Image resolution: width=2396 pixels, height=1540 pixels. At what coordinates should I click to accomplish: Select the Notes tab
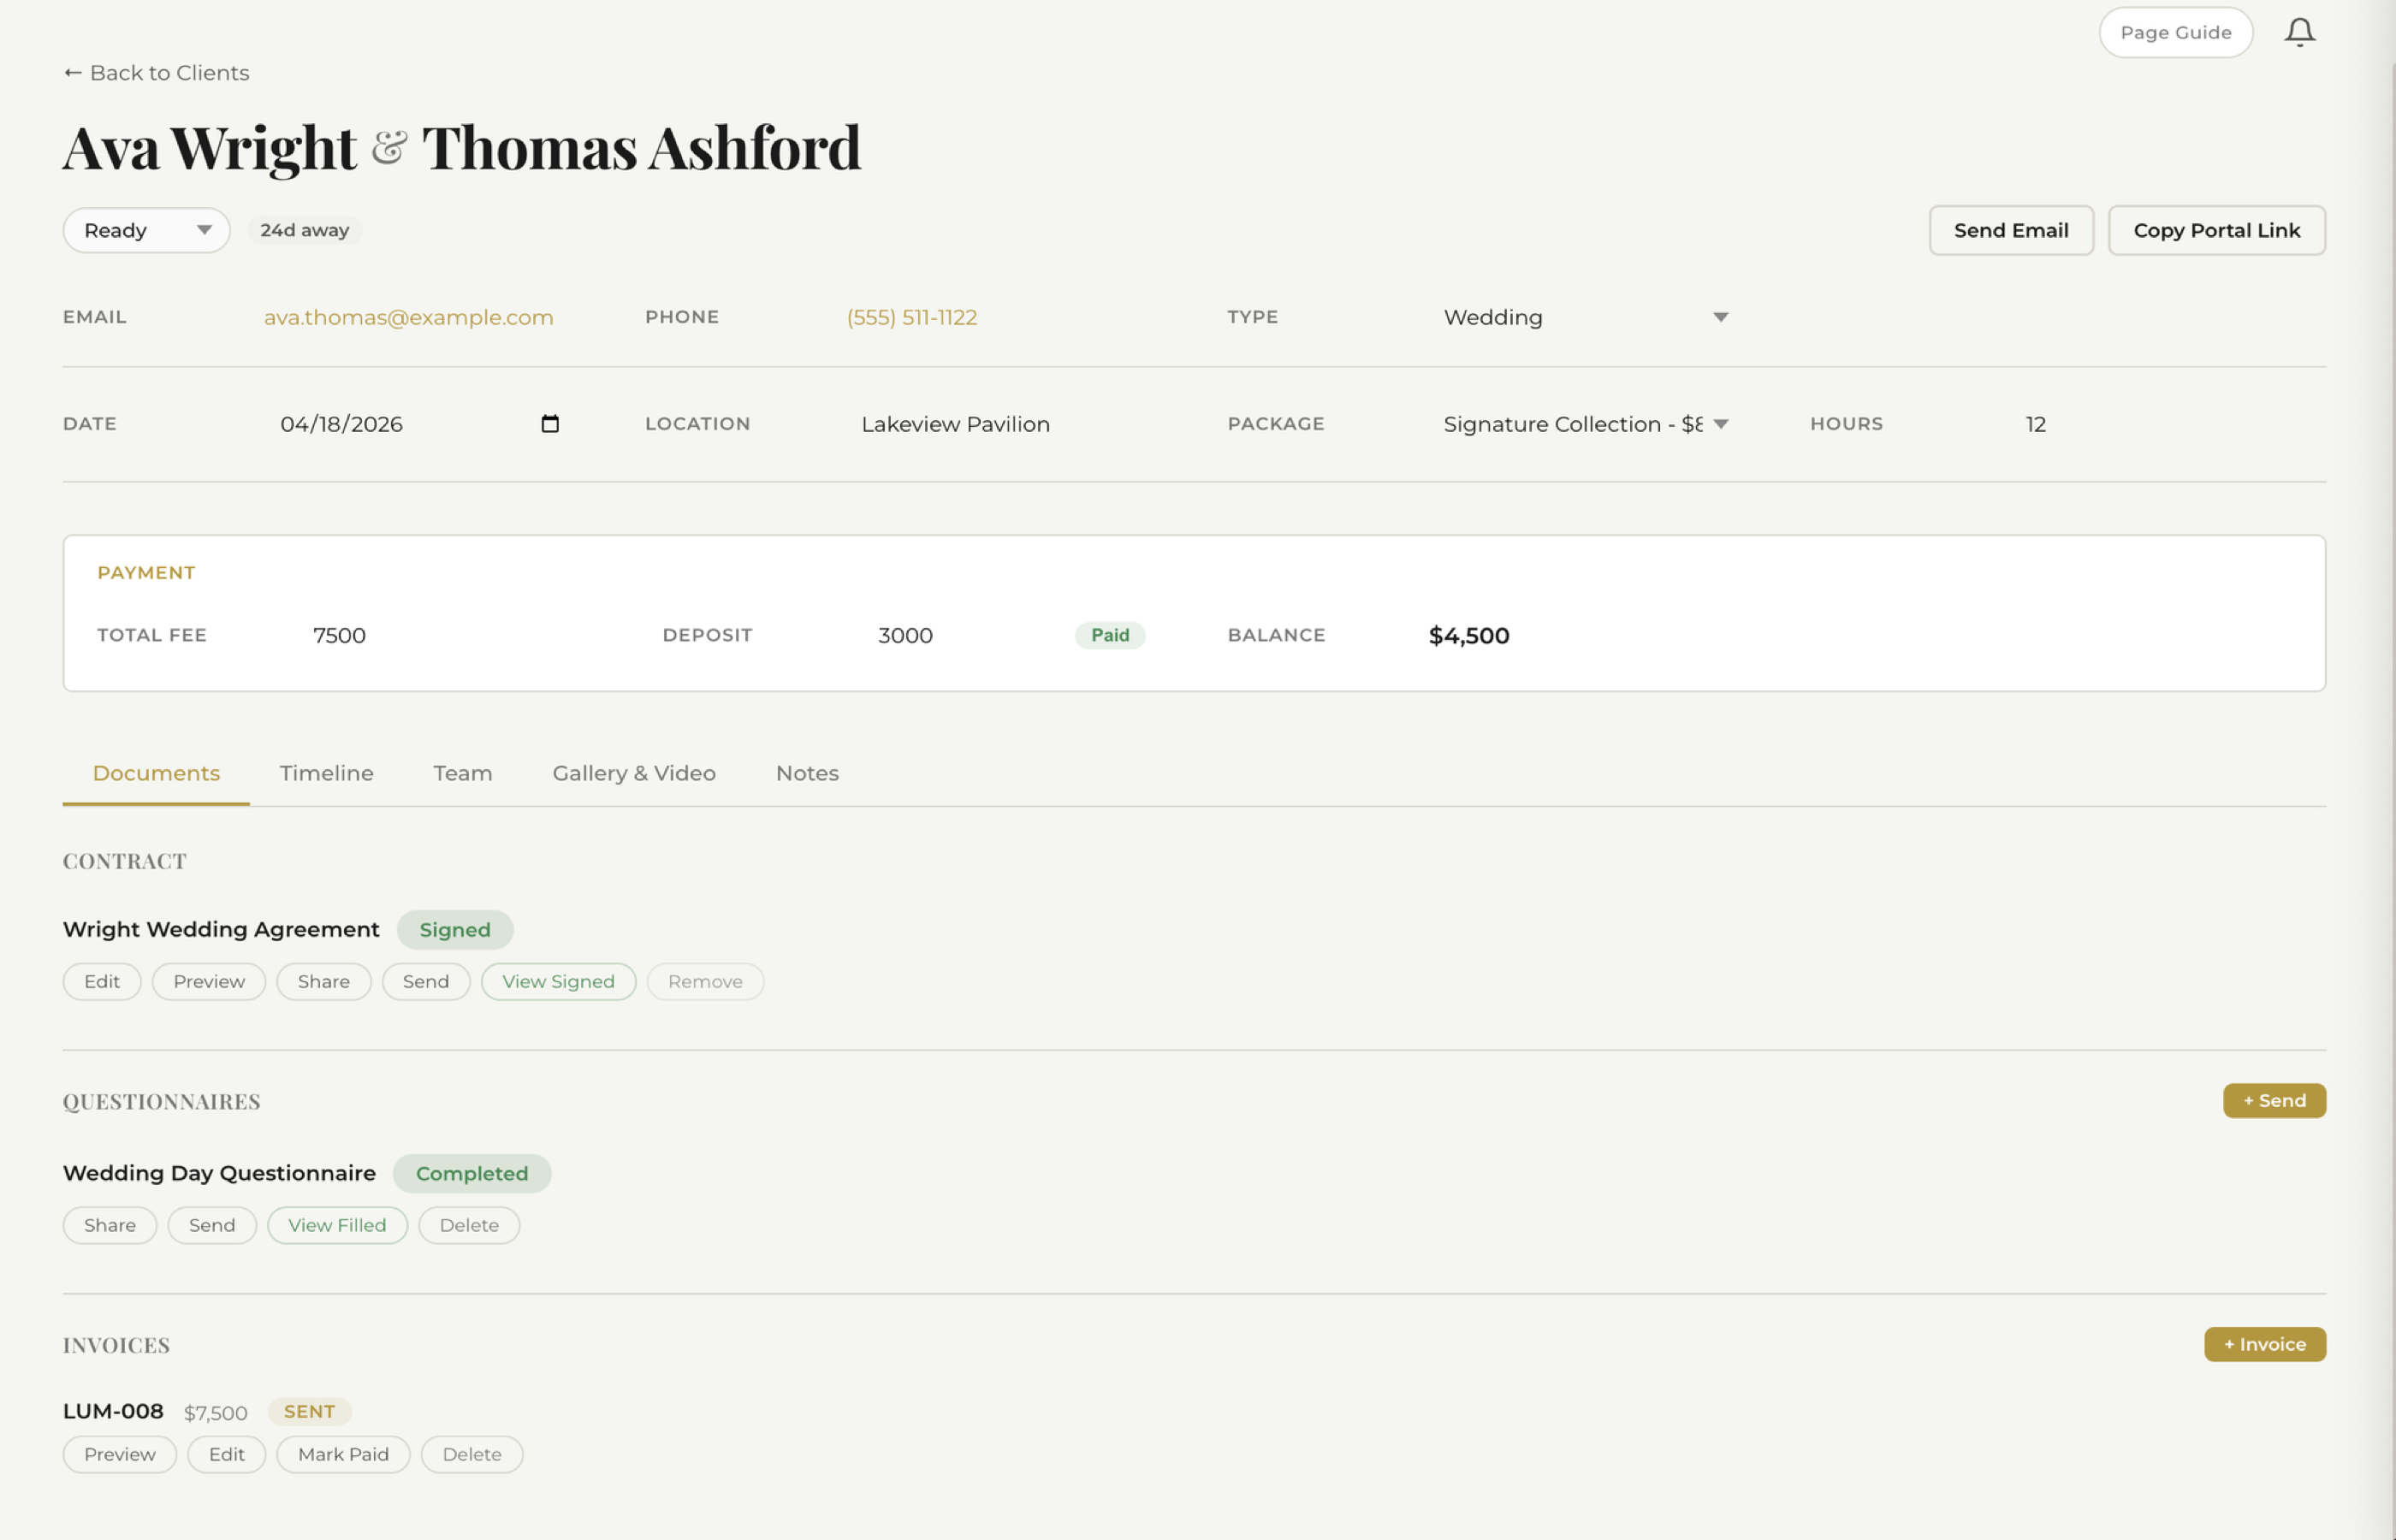pyautogui.click(x=807, y=773)
